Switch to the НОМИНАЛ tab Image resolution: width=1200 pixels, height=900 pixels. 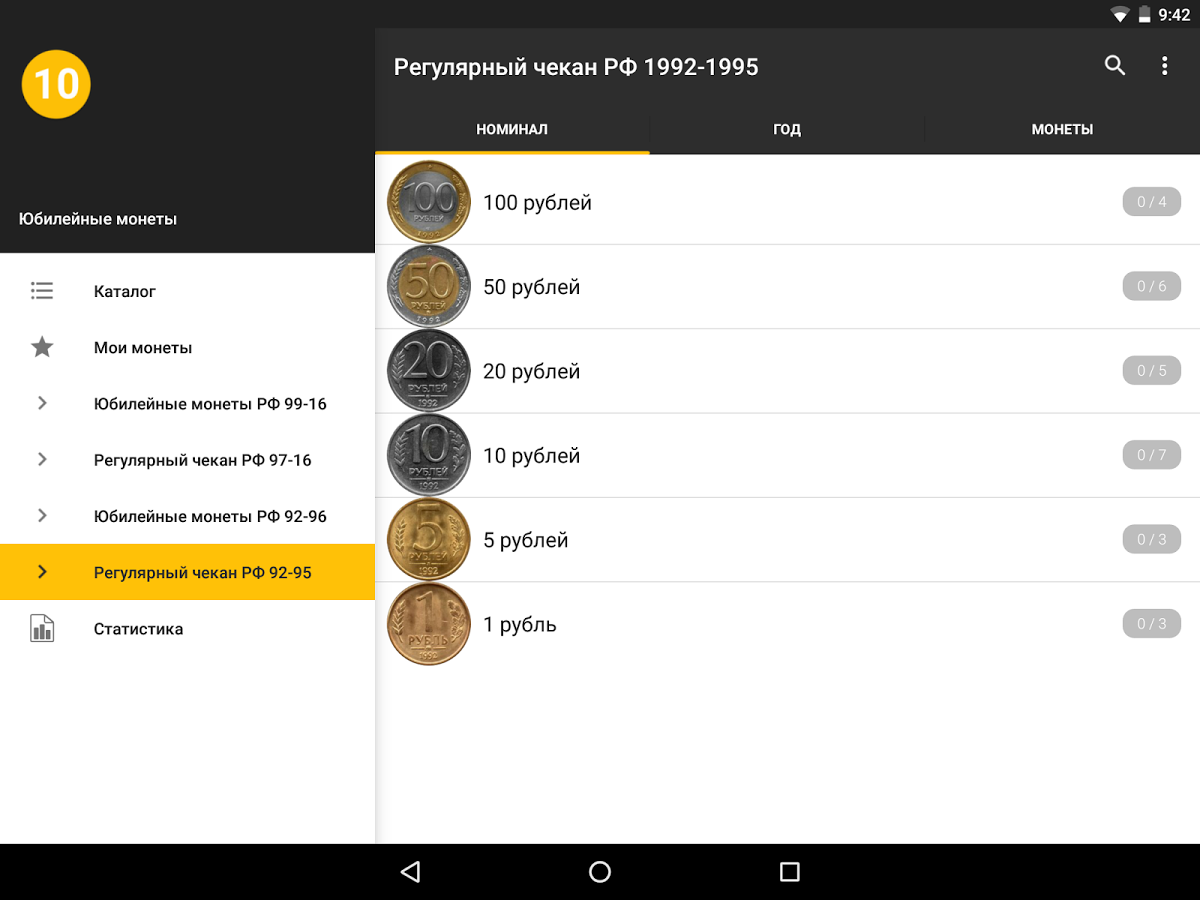(x=512, y=129)
